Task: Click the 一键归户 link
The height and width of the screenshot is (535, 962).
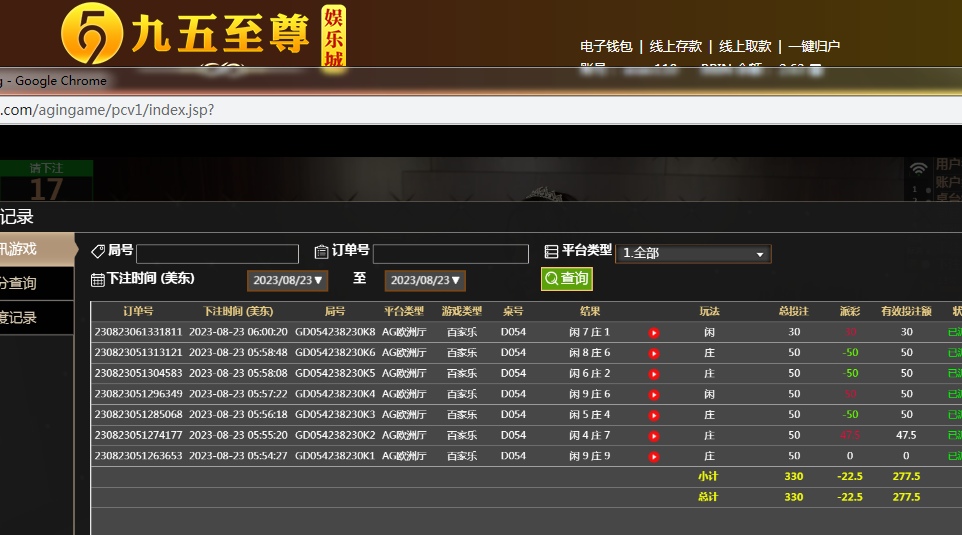Action: click(814, 46)
